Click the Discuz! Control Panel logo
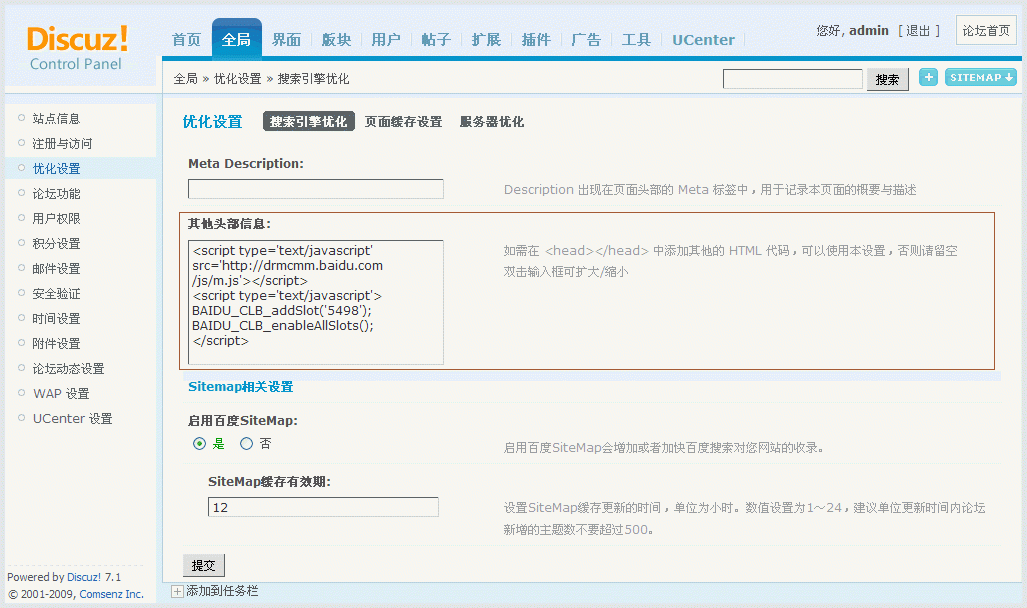Viewport: 1027px width, 608px height. (77, 48)
